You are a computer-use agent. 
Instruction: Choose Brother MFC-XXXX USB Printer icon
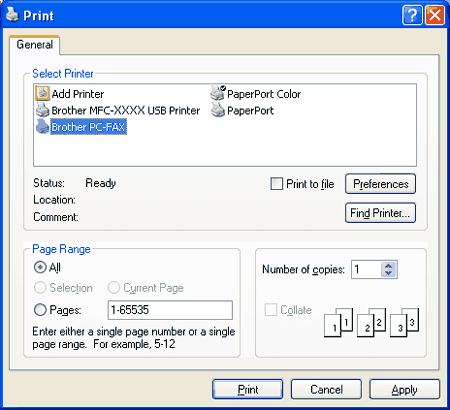pyautogui.click(x=43, y=110)
